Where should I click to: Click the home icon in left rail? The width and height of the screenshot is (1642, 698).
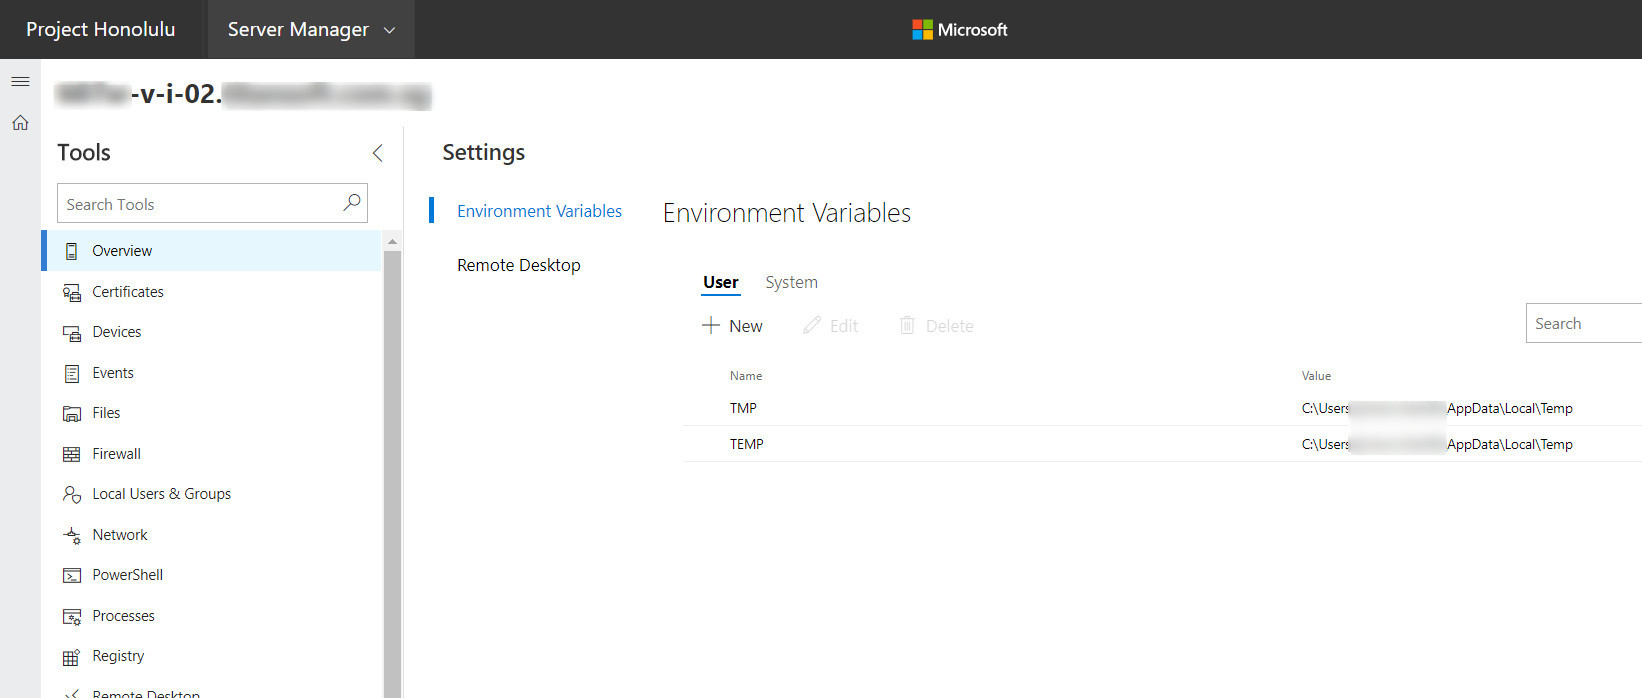(x=20, y=123)
